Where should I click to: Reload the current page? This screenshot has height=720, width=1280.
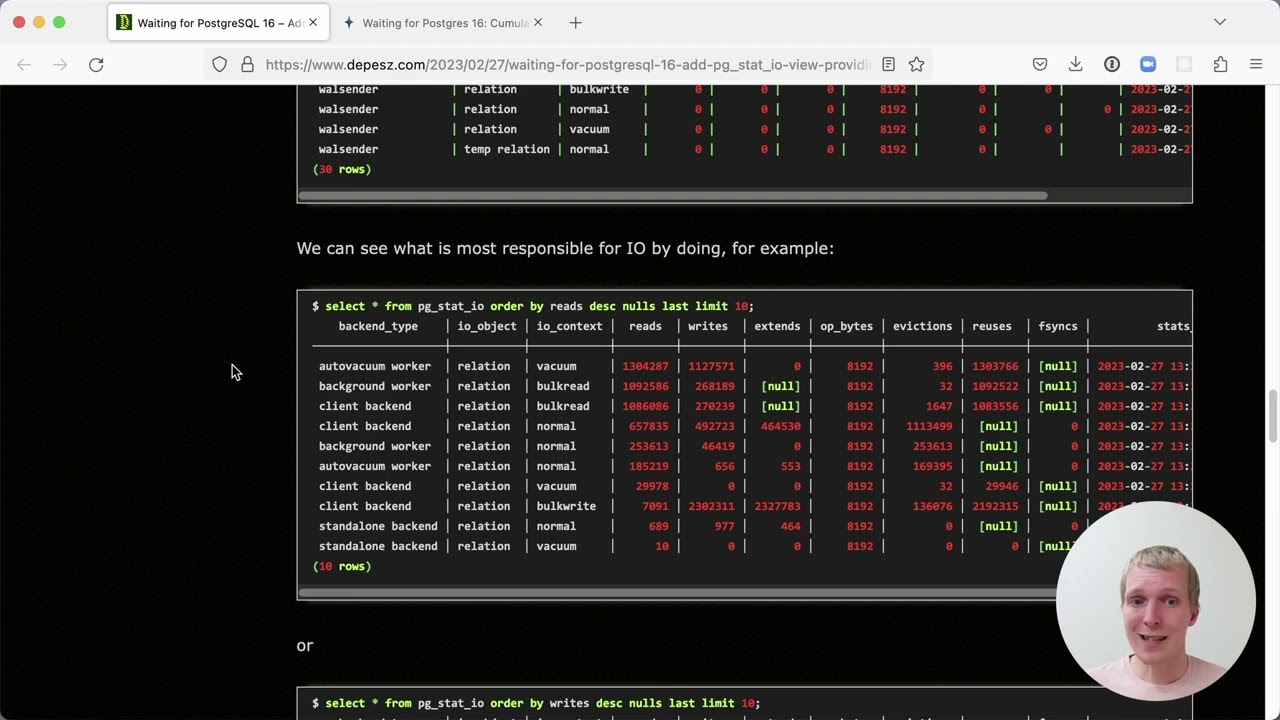click(96, 64)
